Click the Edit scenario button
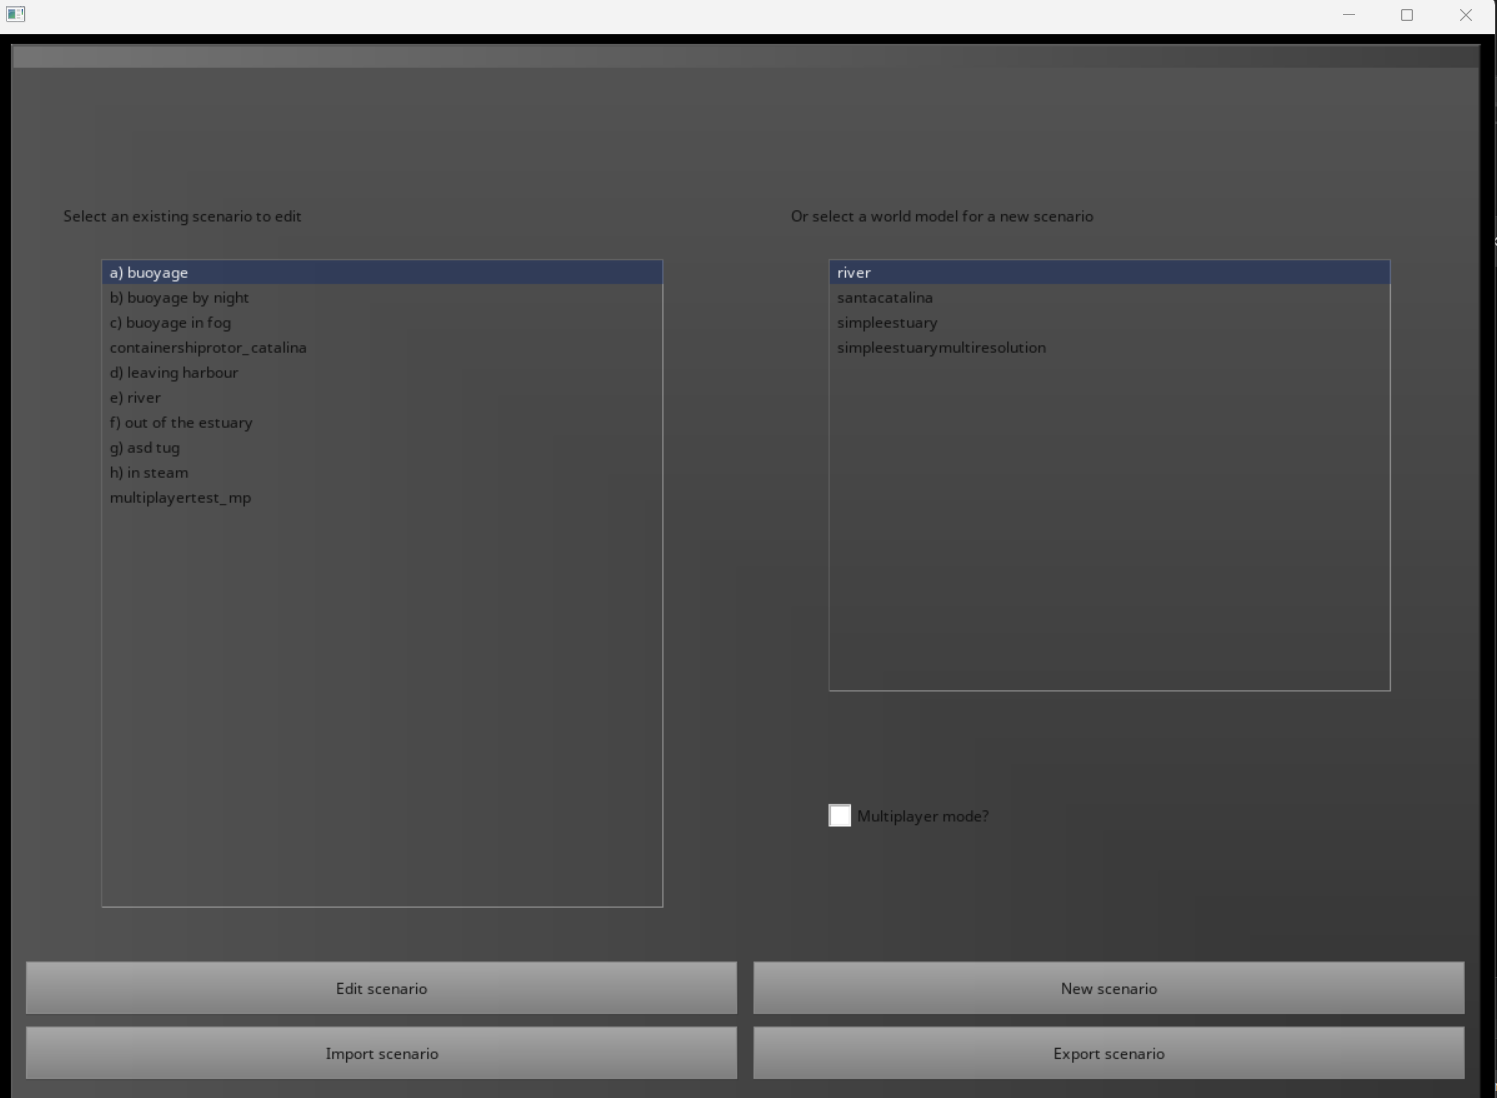1497x1098 pixels. click(381, 988)
